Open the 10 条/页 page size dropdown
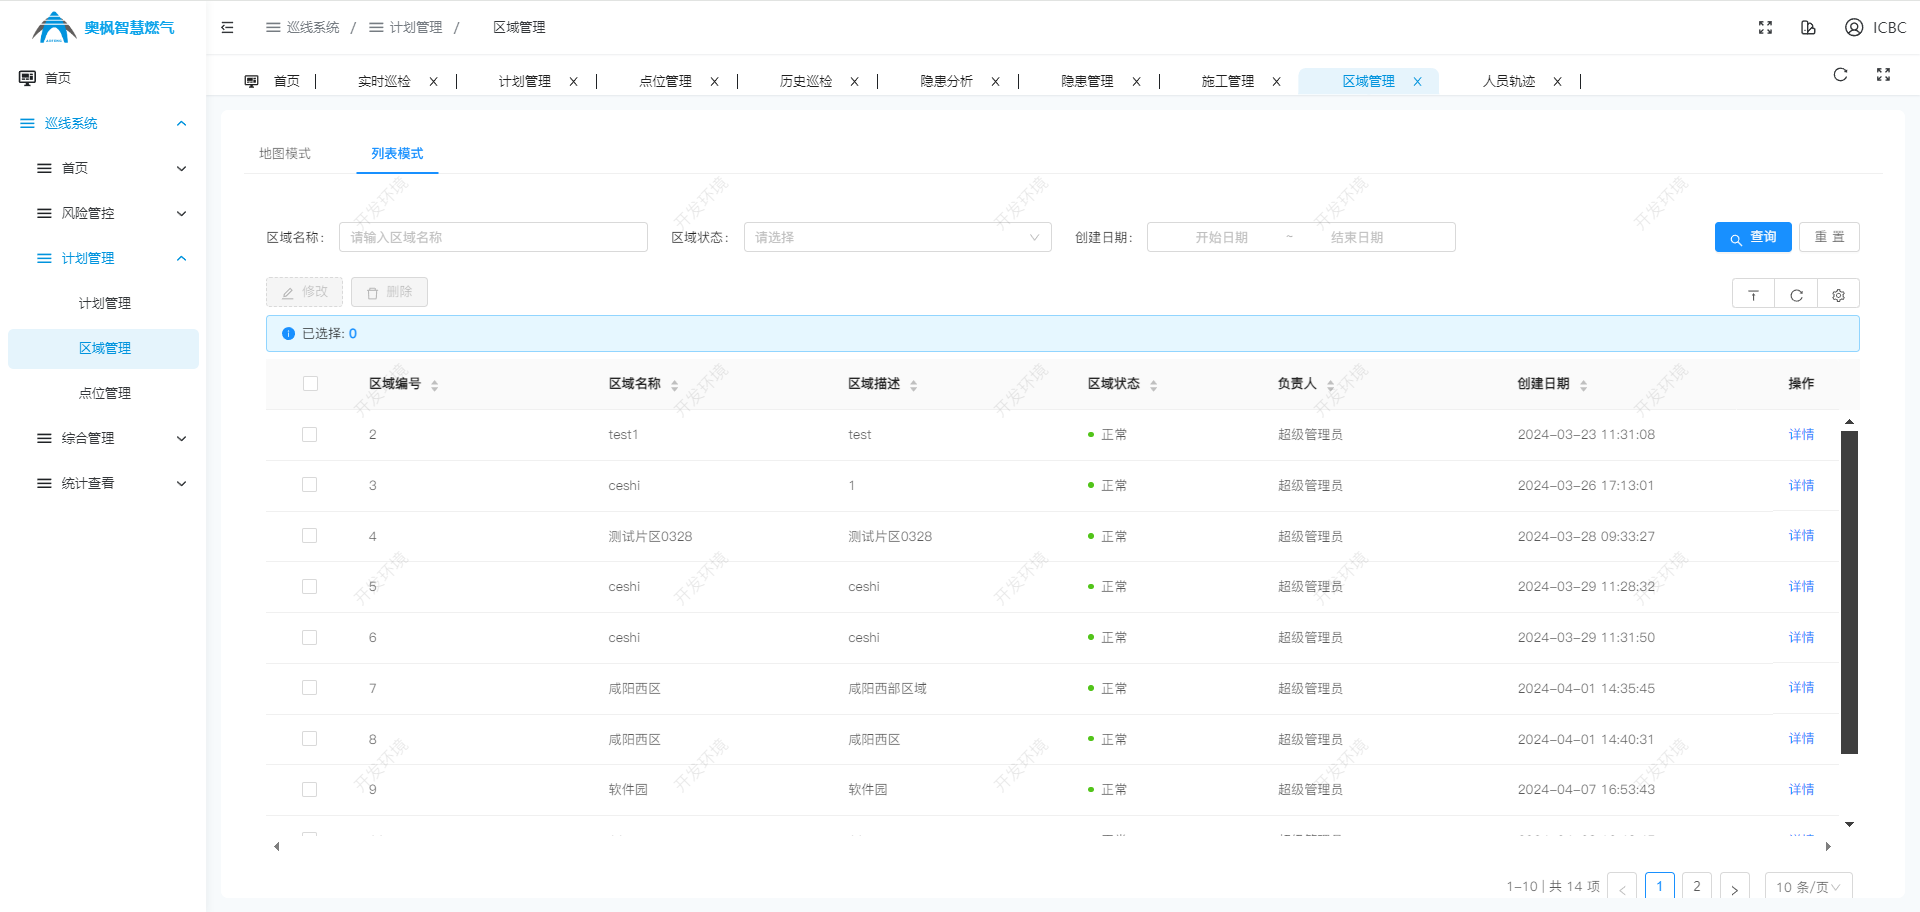 pyautogui.click(x=1808, y=887)
